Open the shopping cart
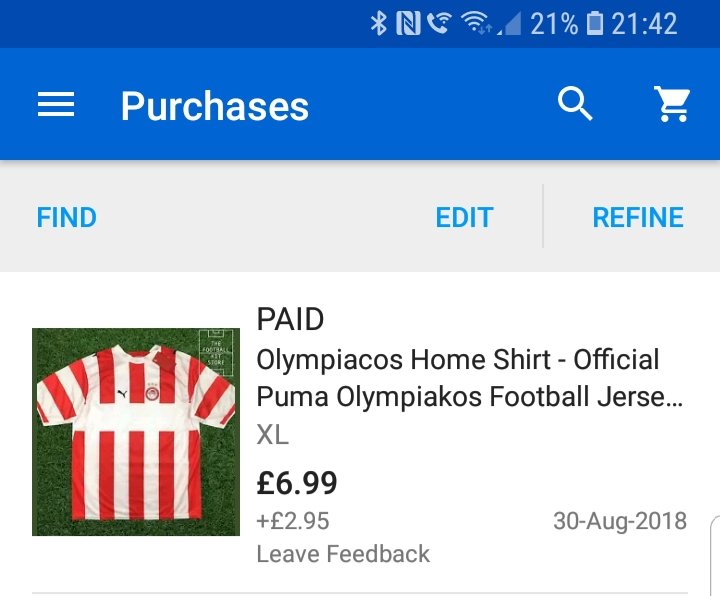 672,104
